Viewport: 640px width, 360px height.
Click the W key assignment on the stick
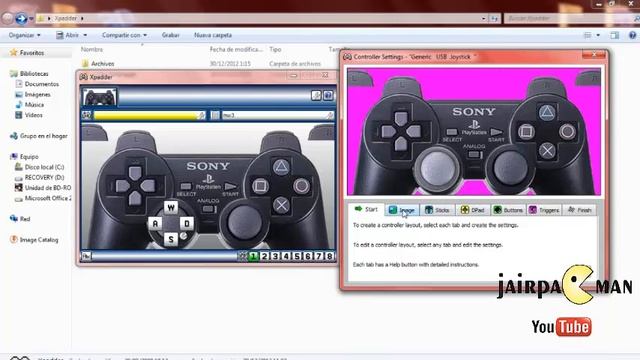[x=171, y=207]
